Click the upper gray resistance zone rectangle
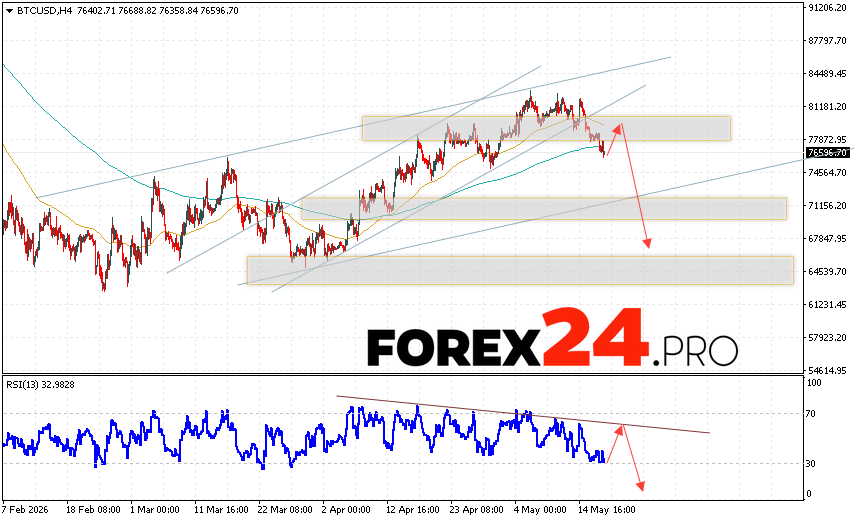 [546, 128]
